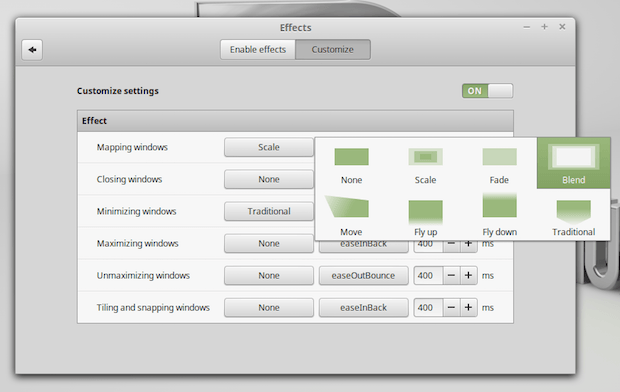Viewport: 620px width, 392px height.
Task: Open Mapping windows Scale effect dropdown
Action: point(269,147)
